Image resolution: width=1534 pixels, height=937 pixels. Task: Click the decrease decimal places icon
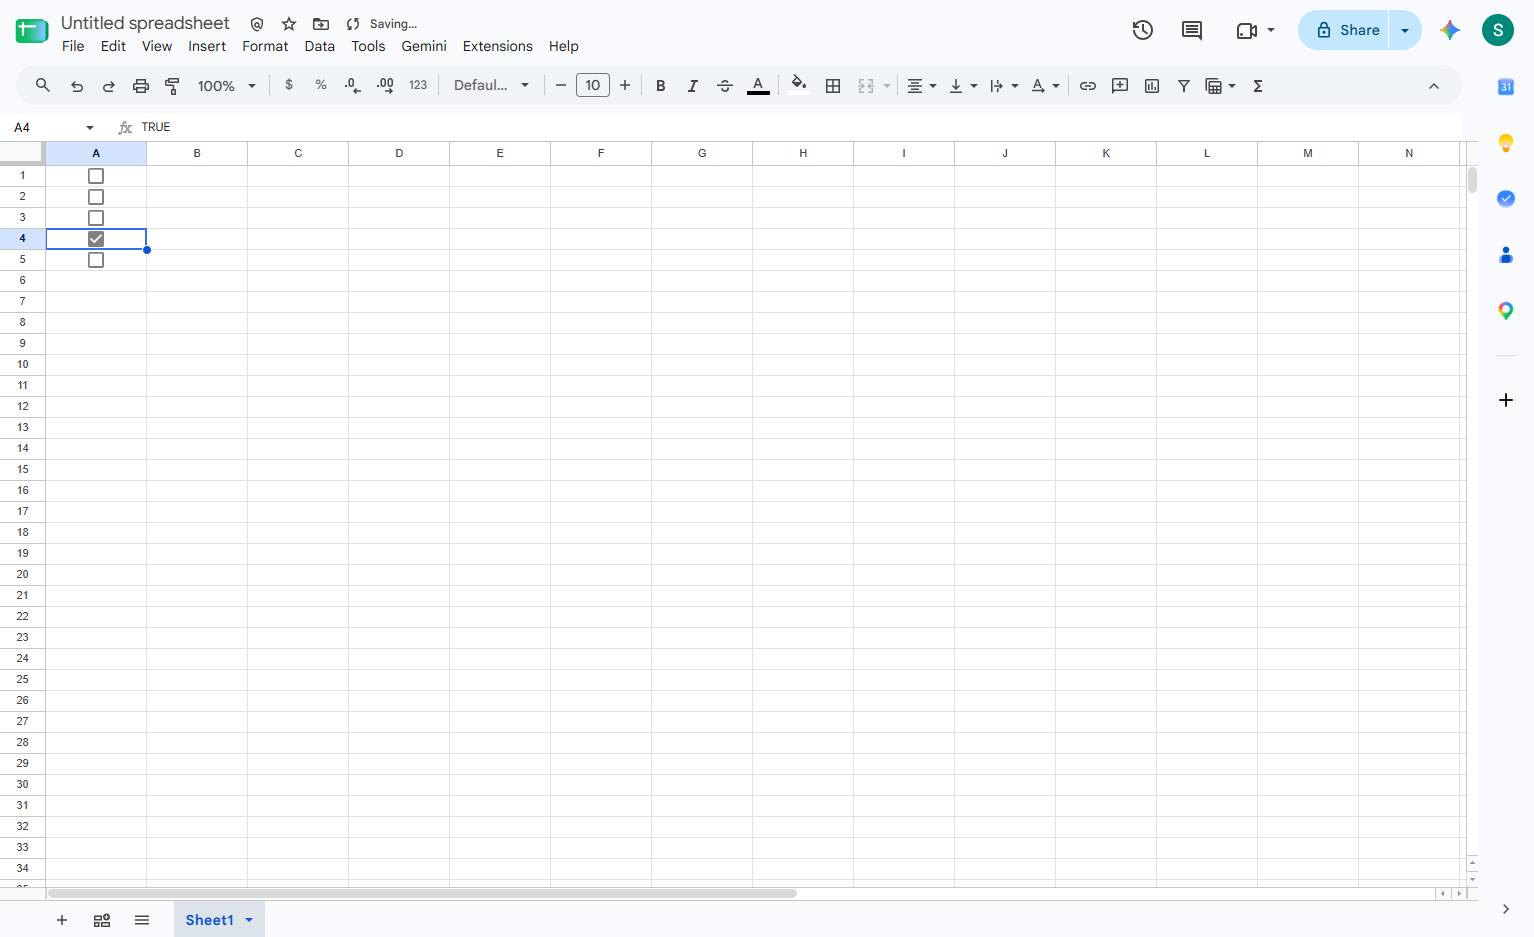[x=352, y=86]
